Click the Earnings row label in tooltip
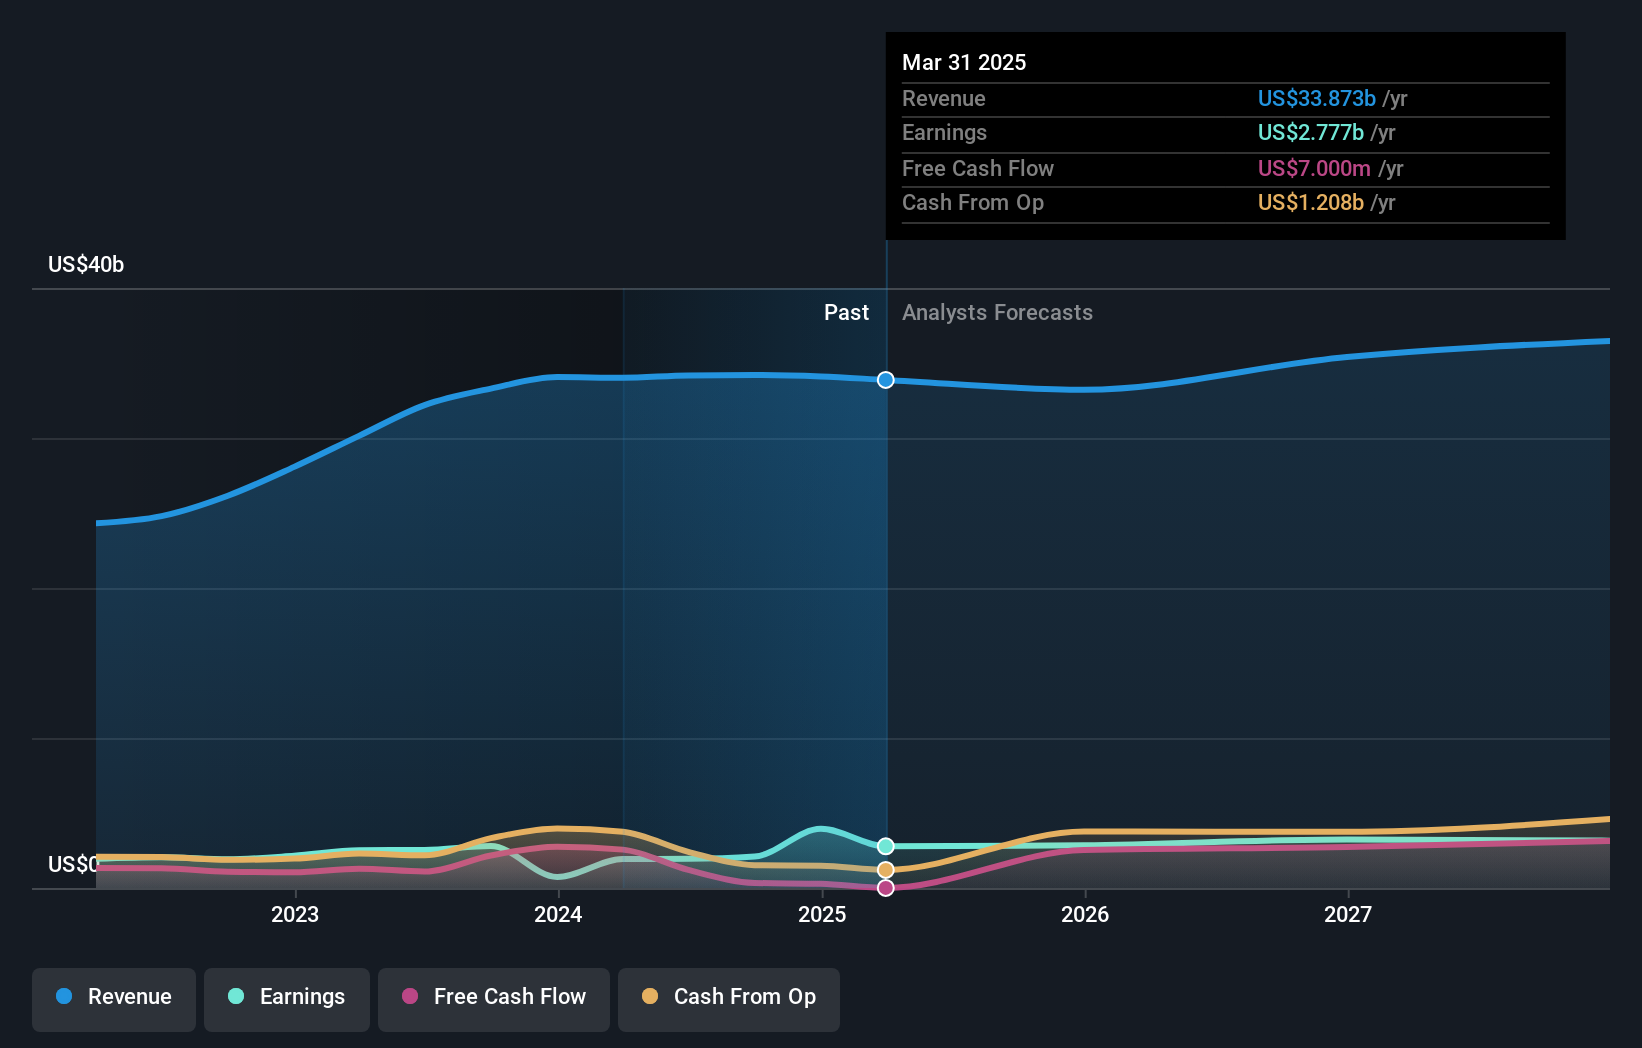This screenshot has width=1642, height=1048. click(944, 132)
